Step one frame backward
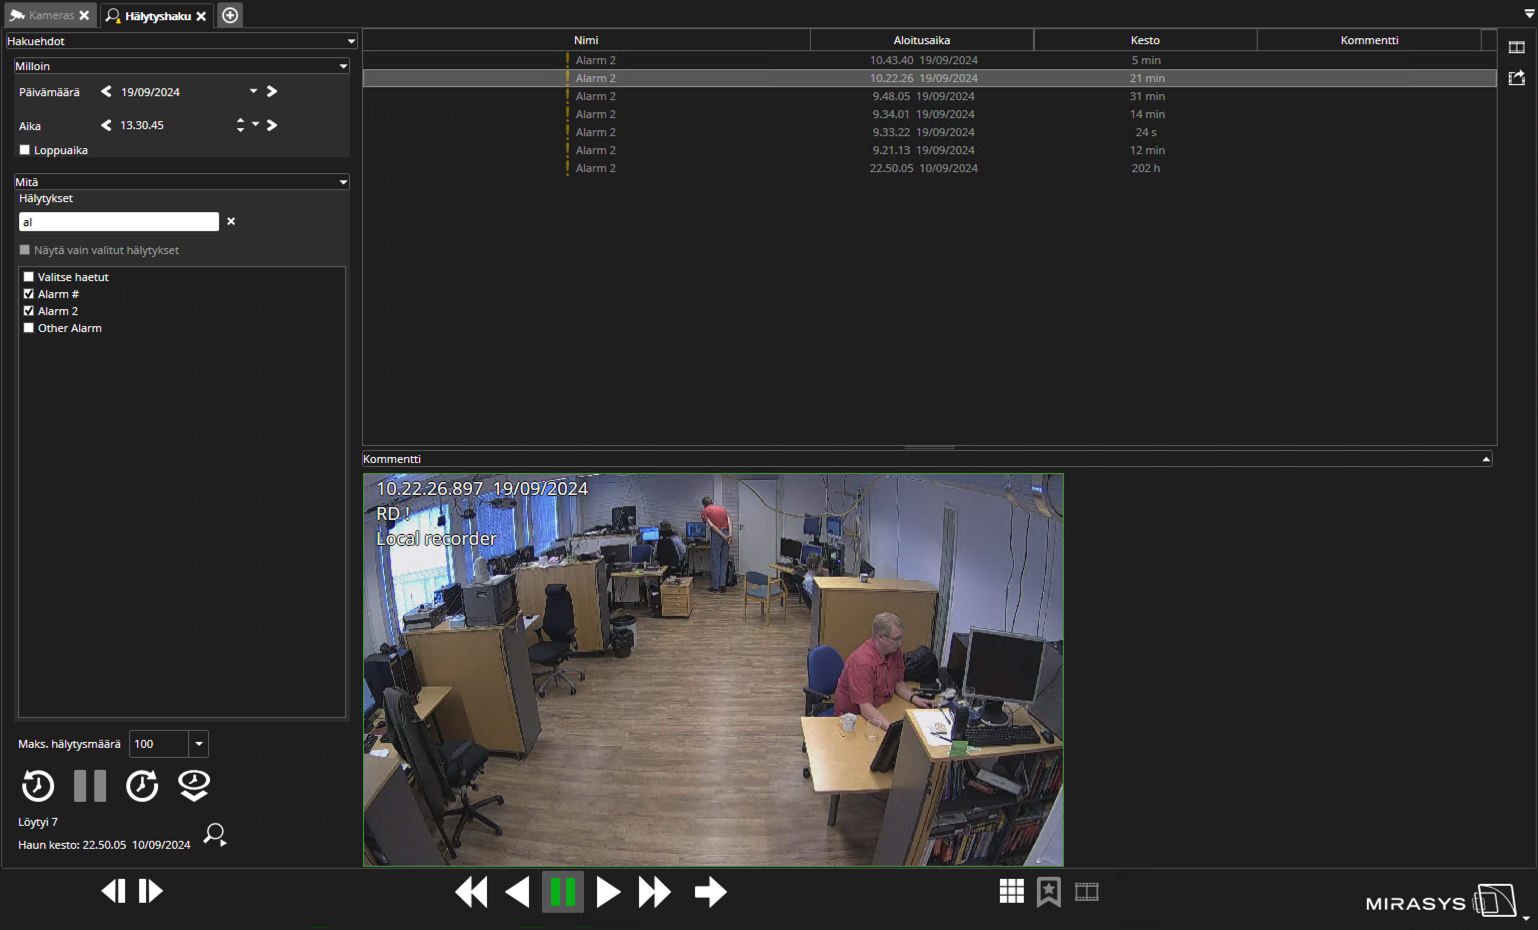 (113, 891)
